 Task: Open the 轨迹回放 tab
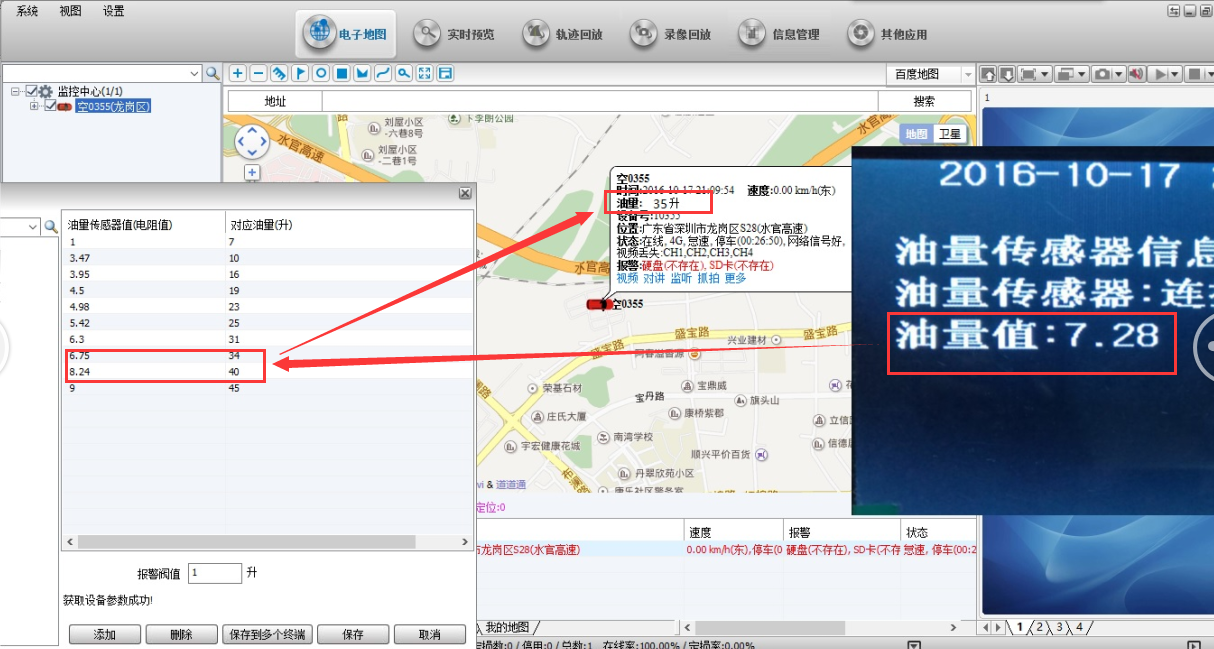564,34
